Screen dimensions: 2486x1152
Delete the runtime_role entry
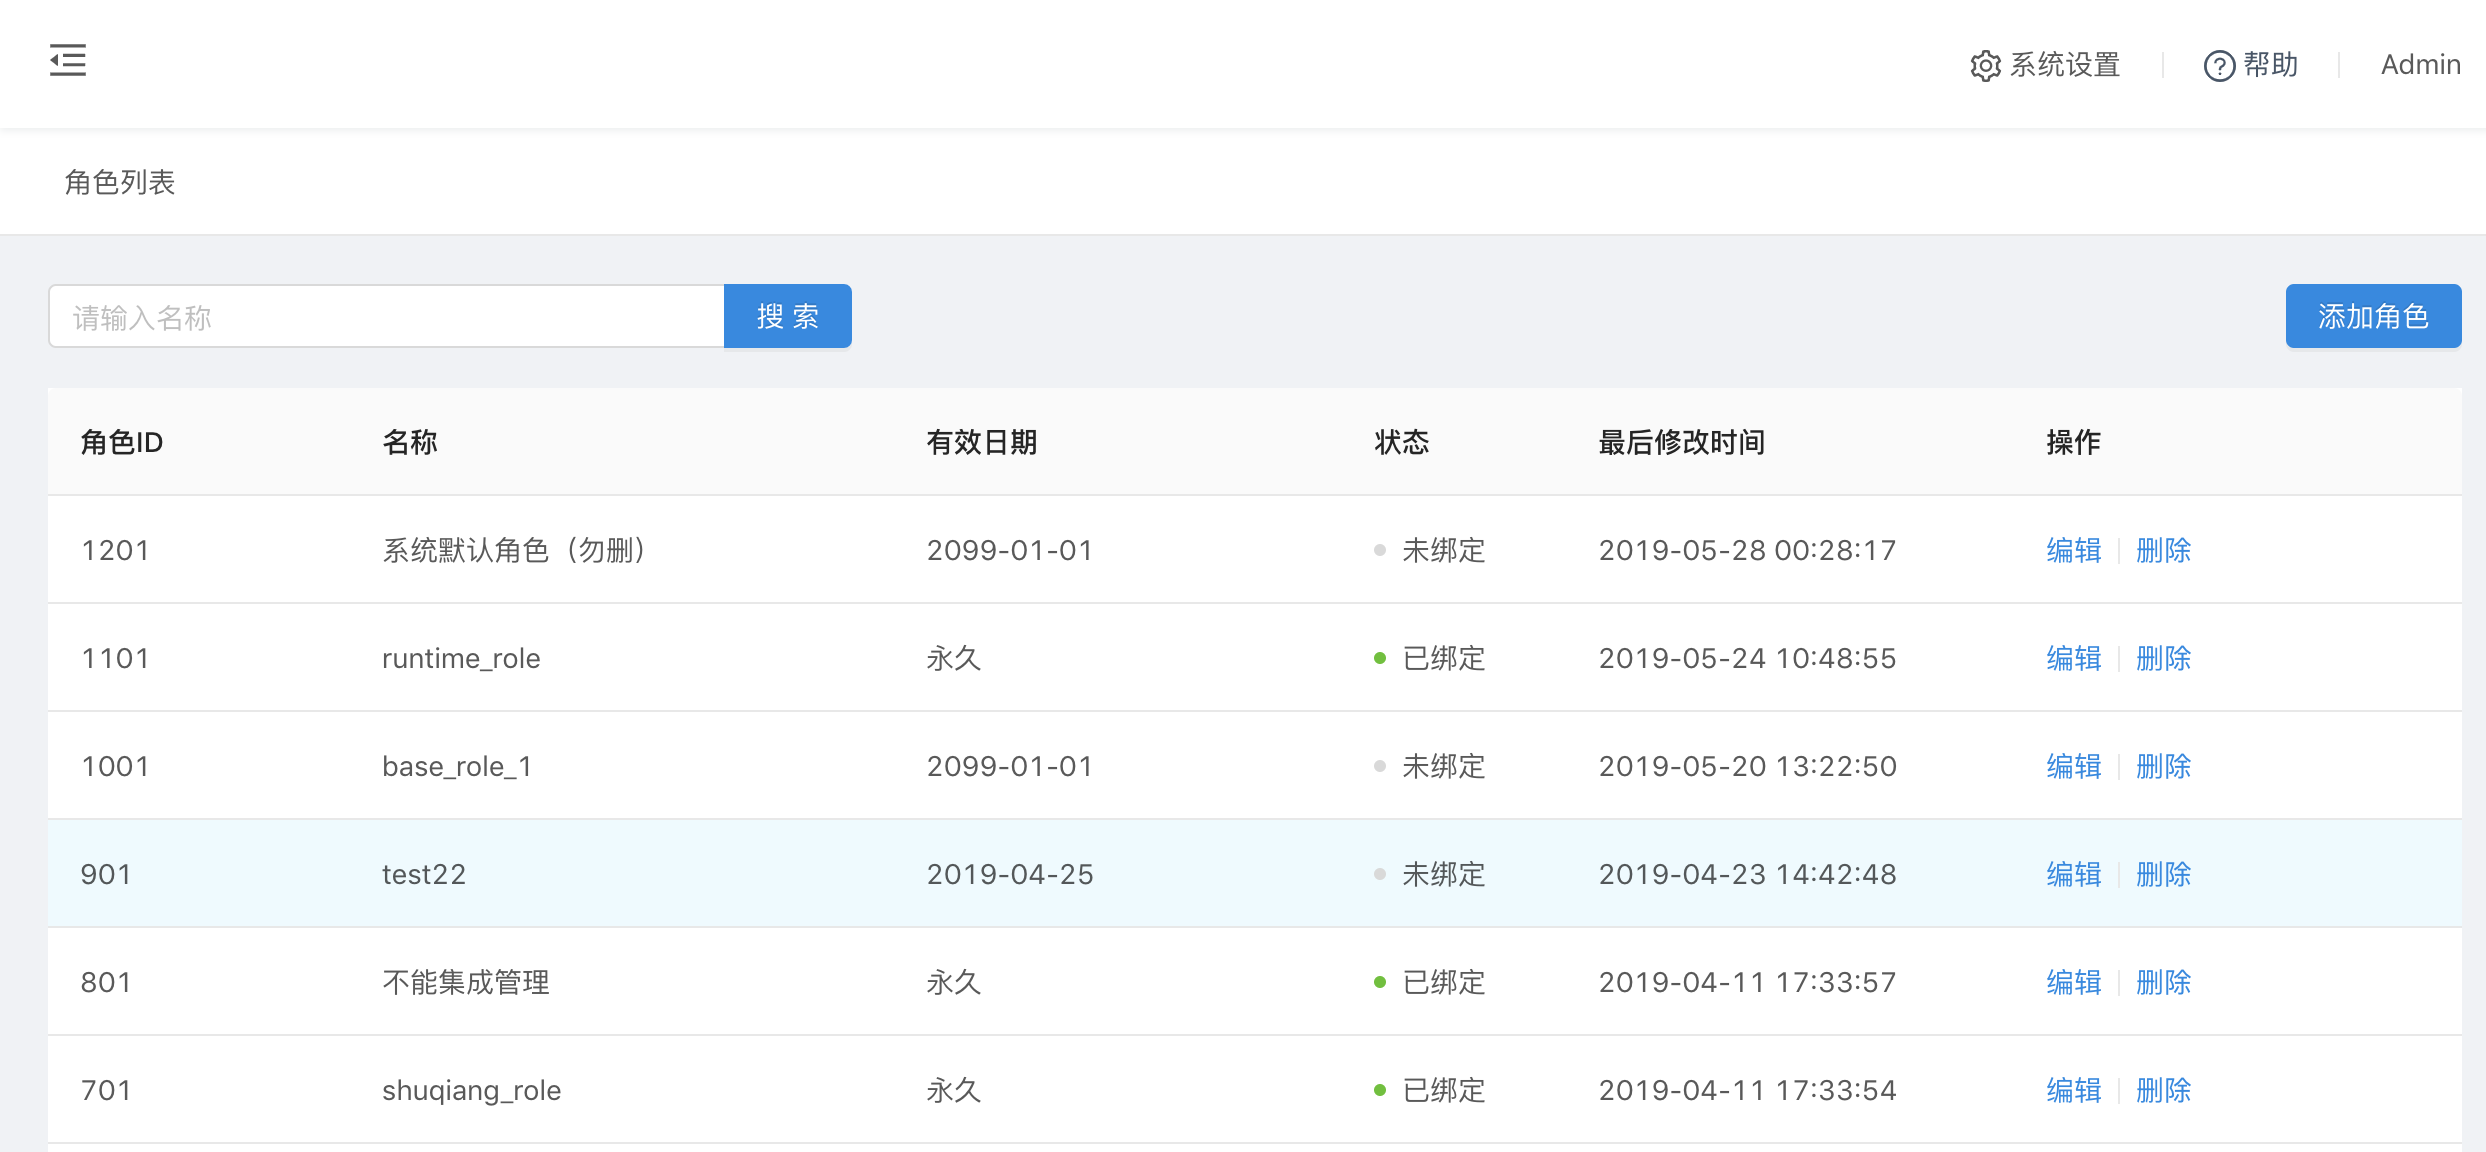click(x=2163, y=658)
